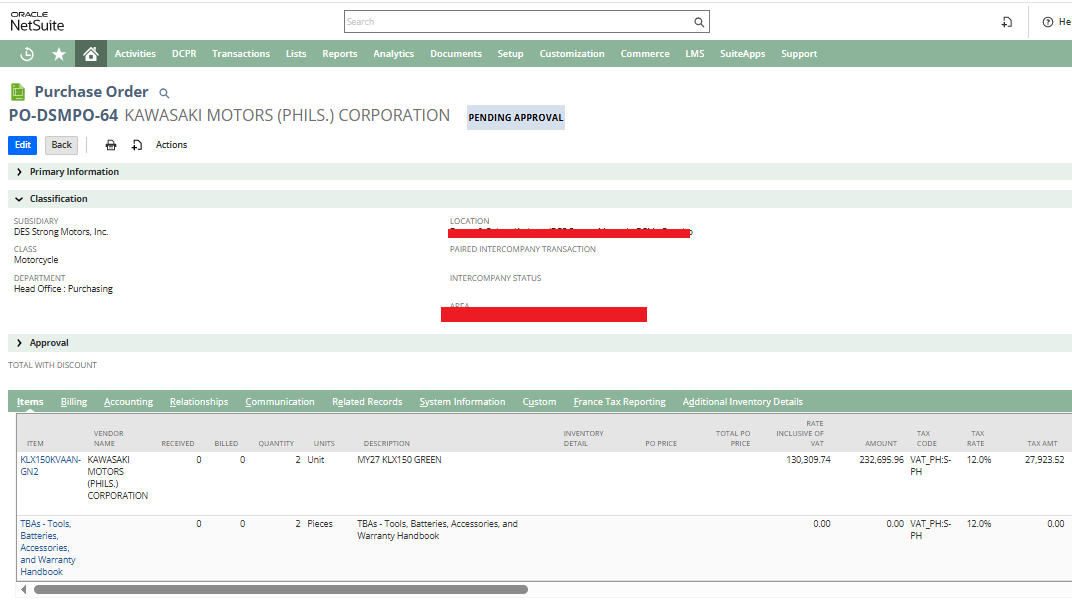Go to the Home house icon

pos(90,53)
